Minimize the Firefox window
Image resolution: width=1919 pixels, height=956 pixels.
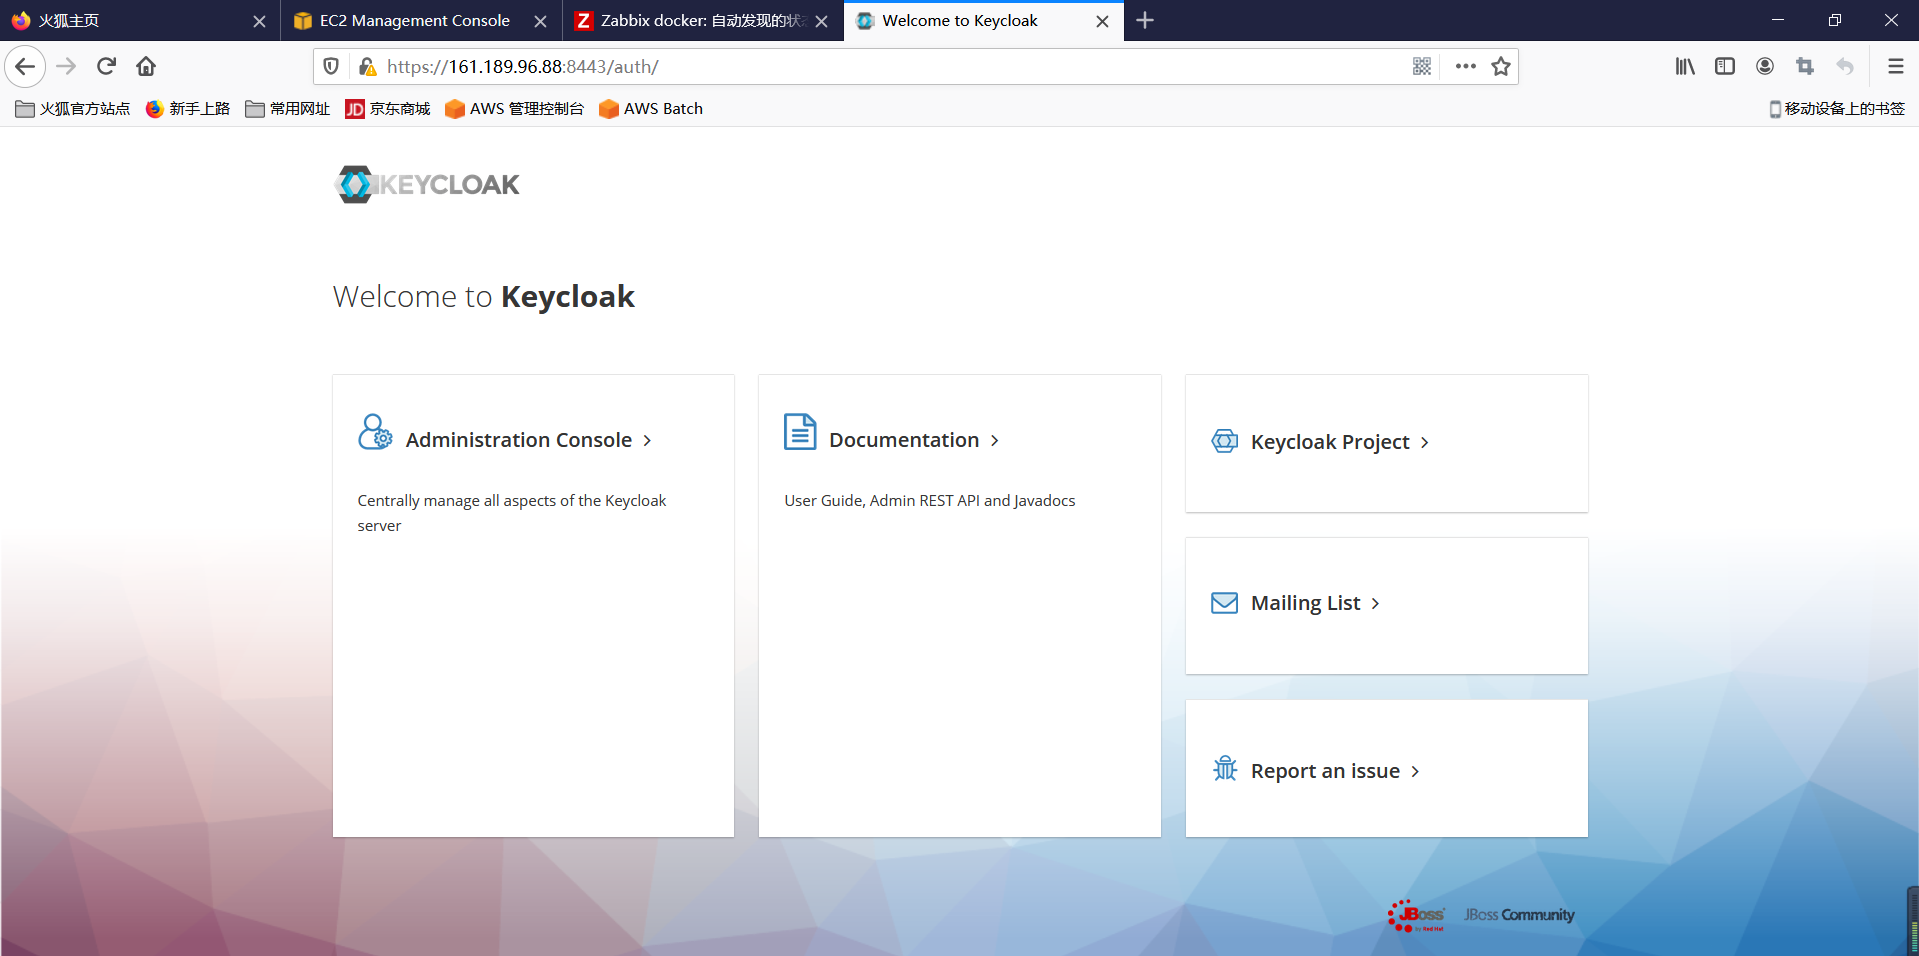coord(1778,20)
